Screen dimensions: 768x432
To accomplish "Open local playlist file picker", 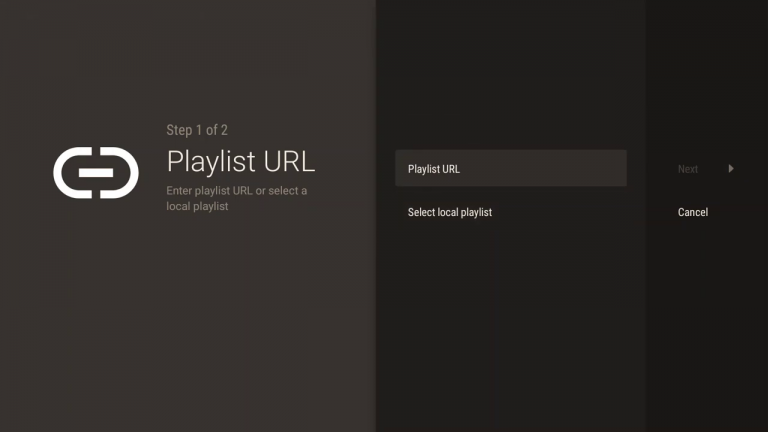I will (450, 212).
